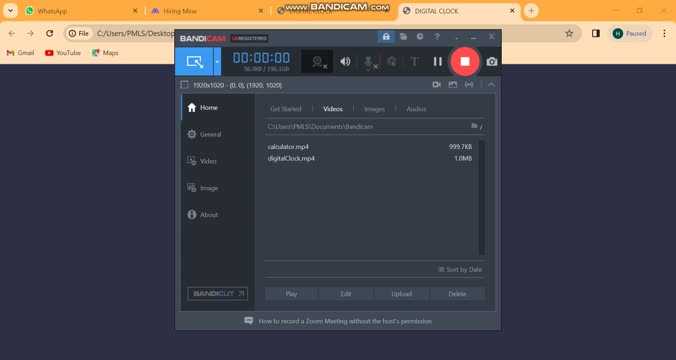Switch to the Images tab
Image resolution: width=676 pixels, height=360 pixels.
(x=374, y=109)
